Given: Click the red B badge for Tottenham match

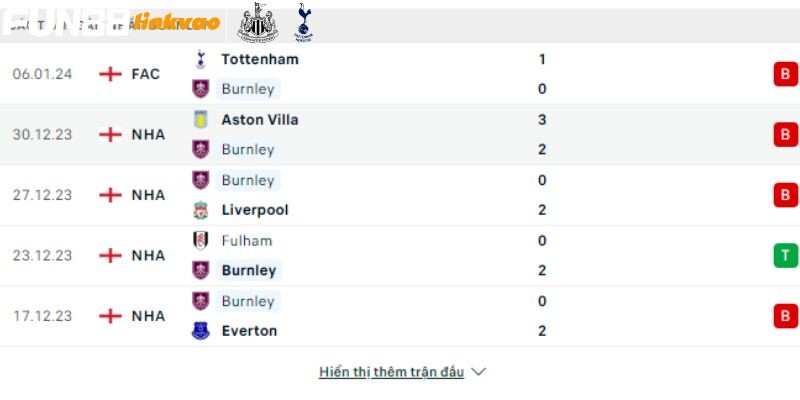Looking at the screenshot, I should tap(786, 74).
